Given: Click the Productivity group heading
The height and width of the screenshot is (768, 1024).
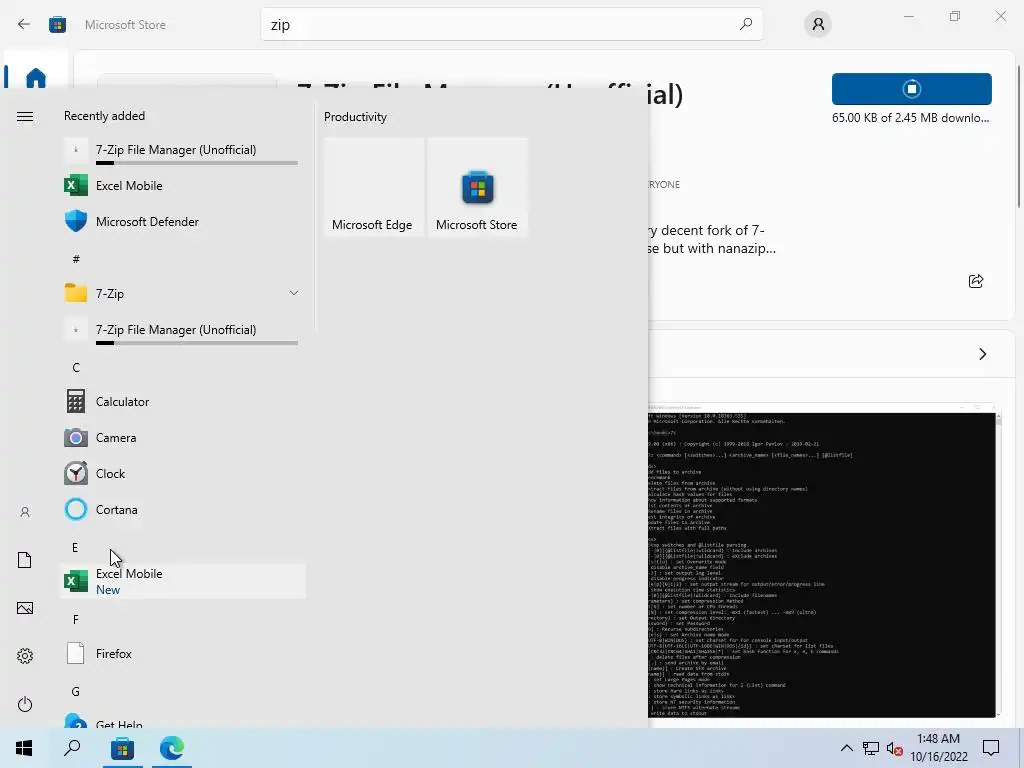Looking at the screenshot, I should tap(355, 117).
